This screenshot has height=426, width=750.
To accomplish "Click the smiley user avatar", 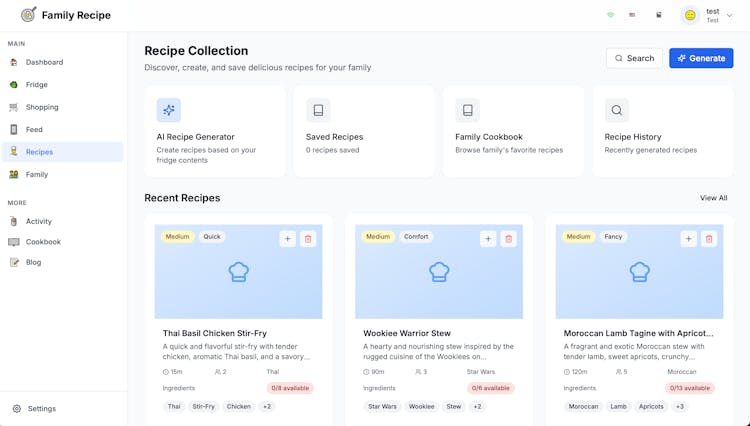I will click(690, 15).
